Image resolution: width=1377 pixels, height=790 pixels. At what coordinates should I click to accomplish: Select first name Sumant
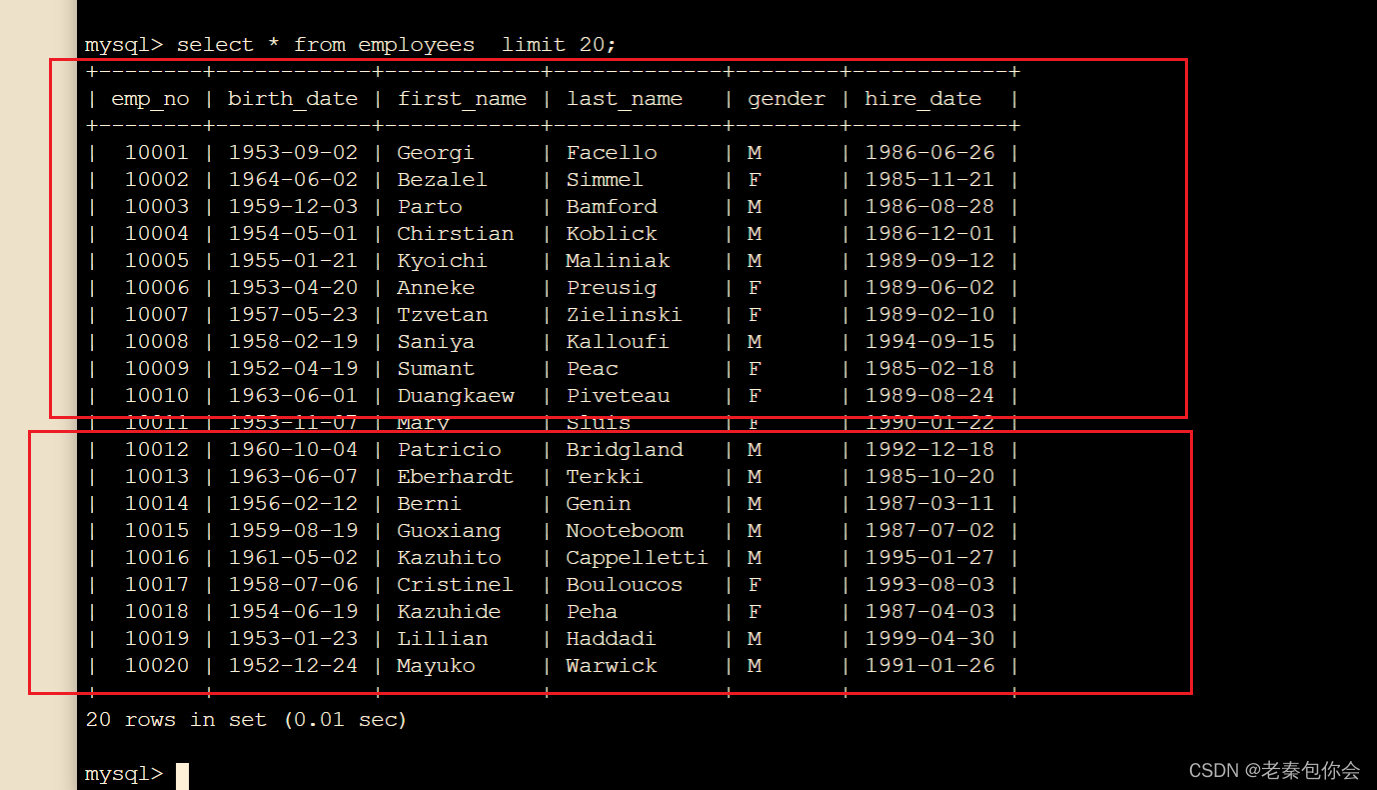click(x=436, y=369)
